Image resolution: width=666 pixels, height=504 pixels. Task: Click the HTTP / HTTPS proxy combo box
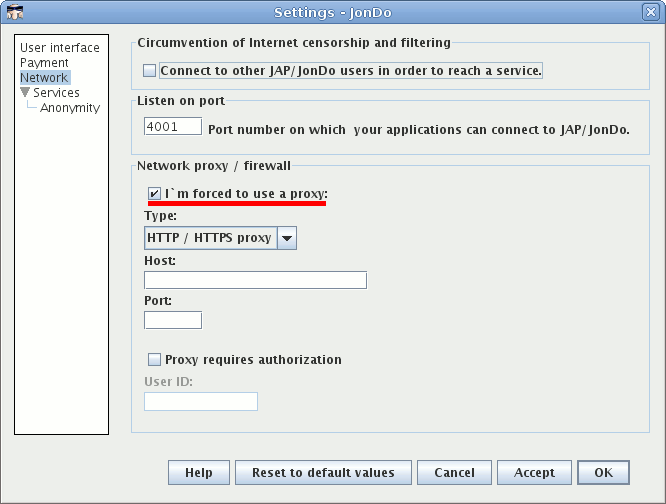point(220,238)
